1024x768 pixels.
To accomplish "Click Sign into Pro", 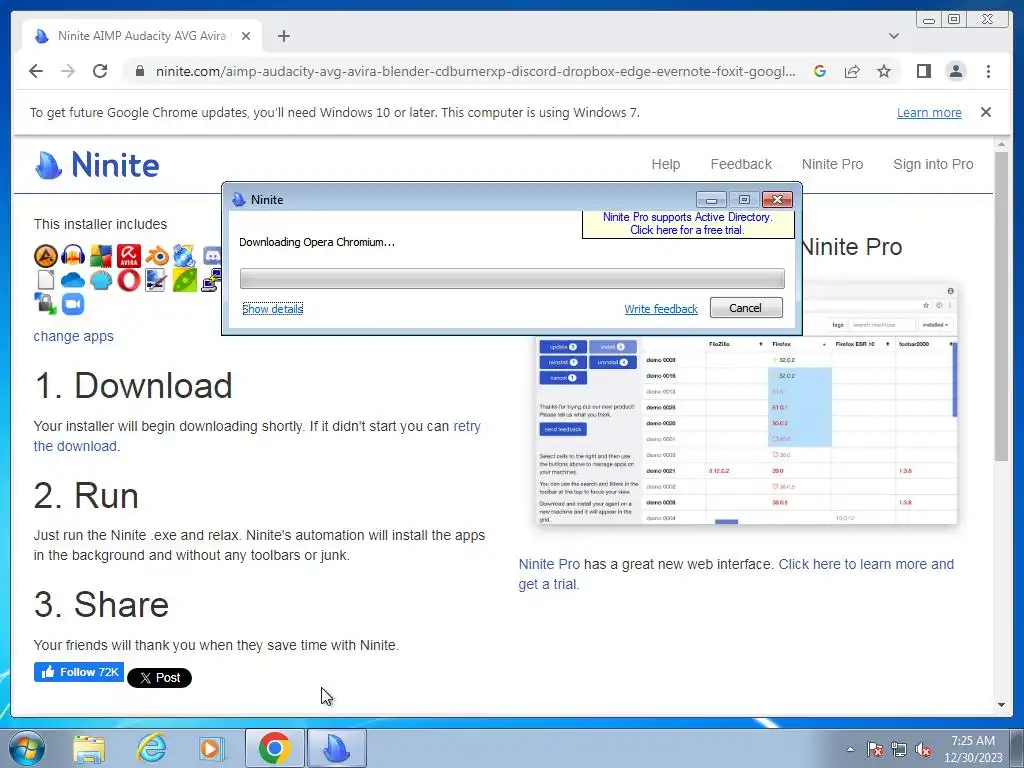I will (933, 164).
